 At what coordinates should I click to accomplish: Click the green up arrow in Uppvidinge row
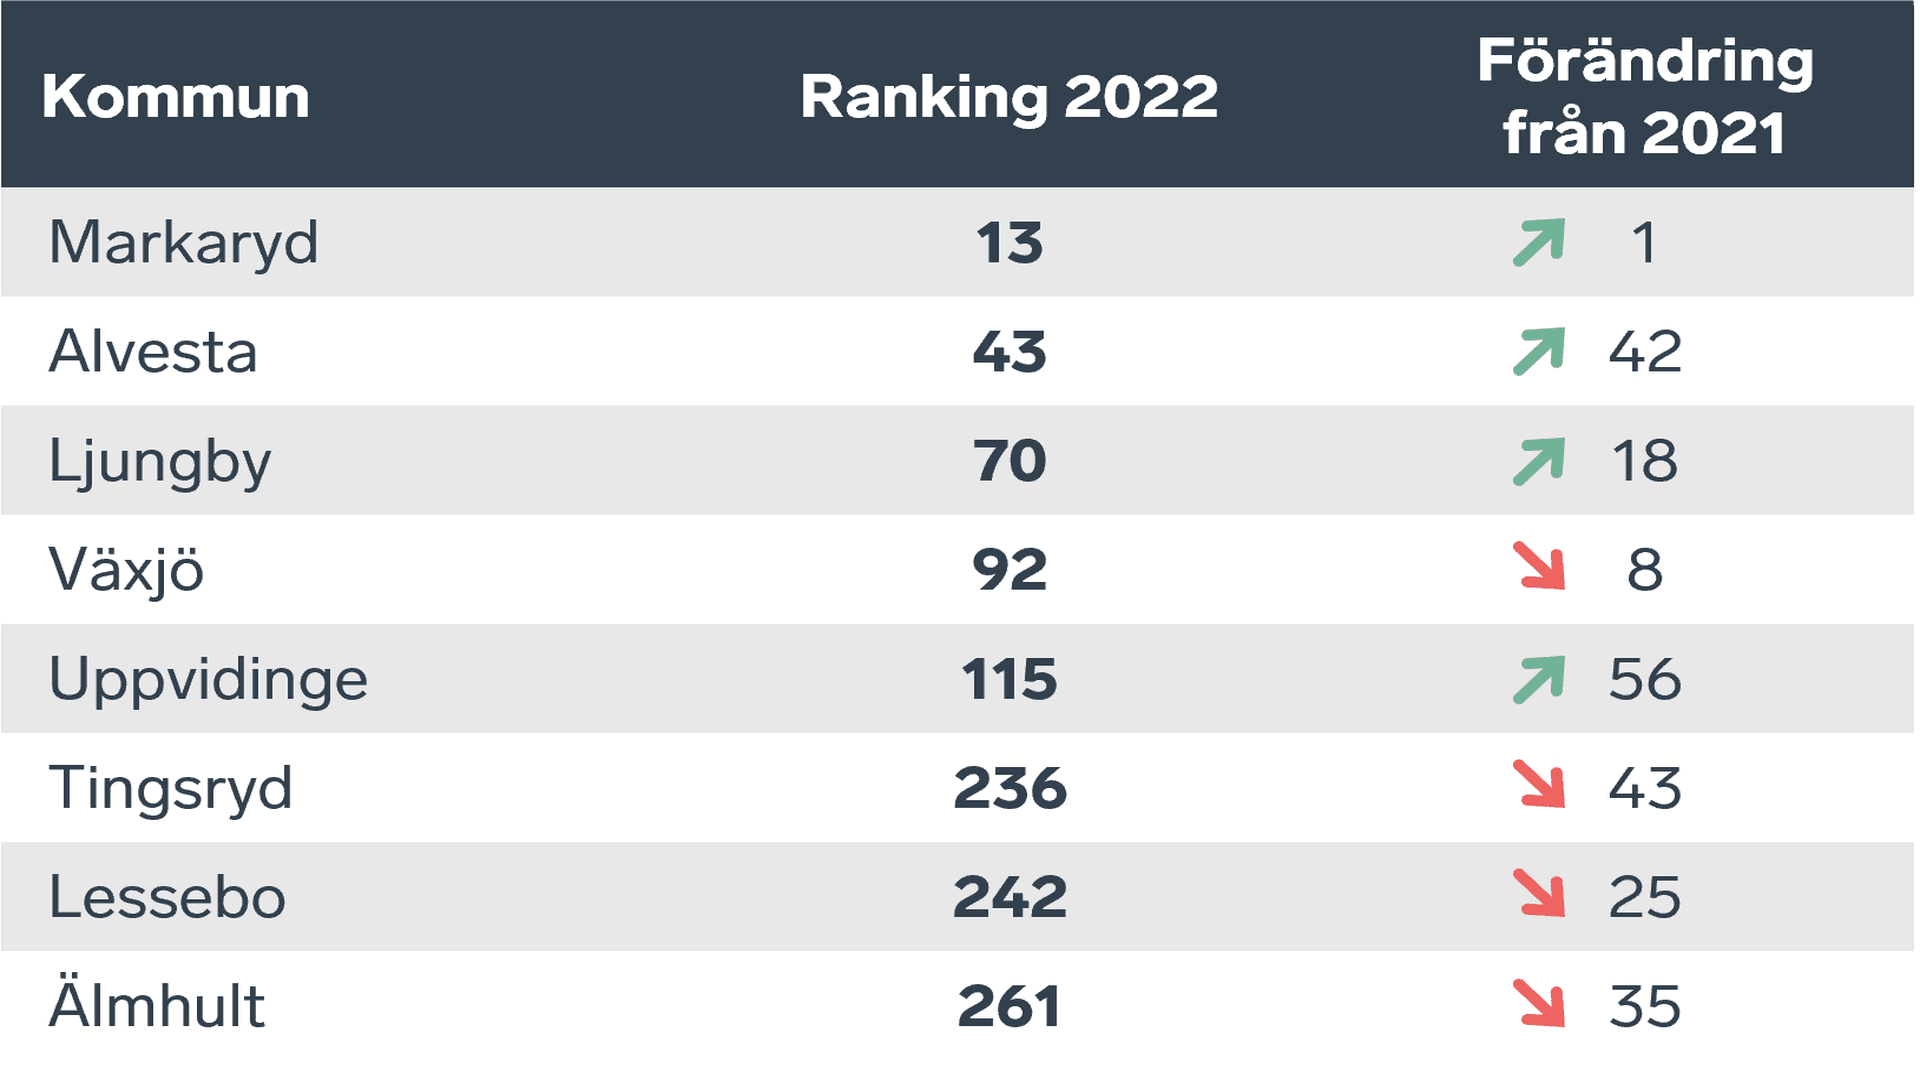pos(1538,679)
